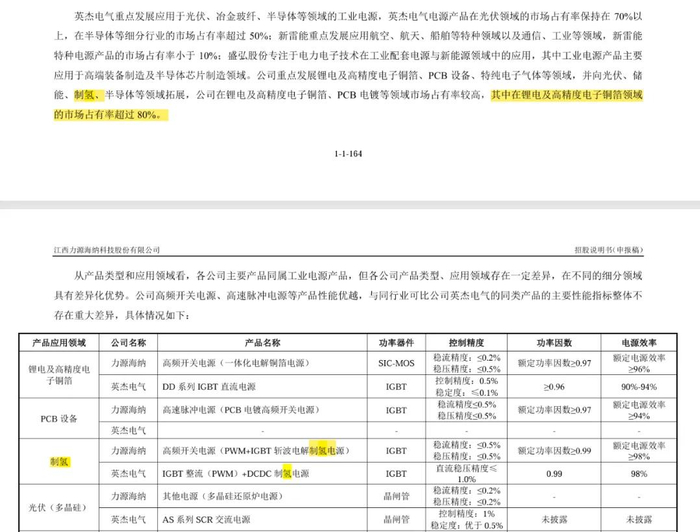Click power factor cell 额定功率因数≥0.99
The width and height of the screenshot is (700, 532).
pos(554,451)
